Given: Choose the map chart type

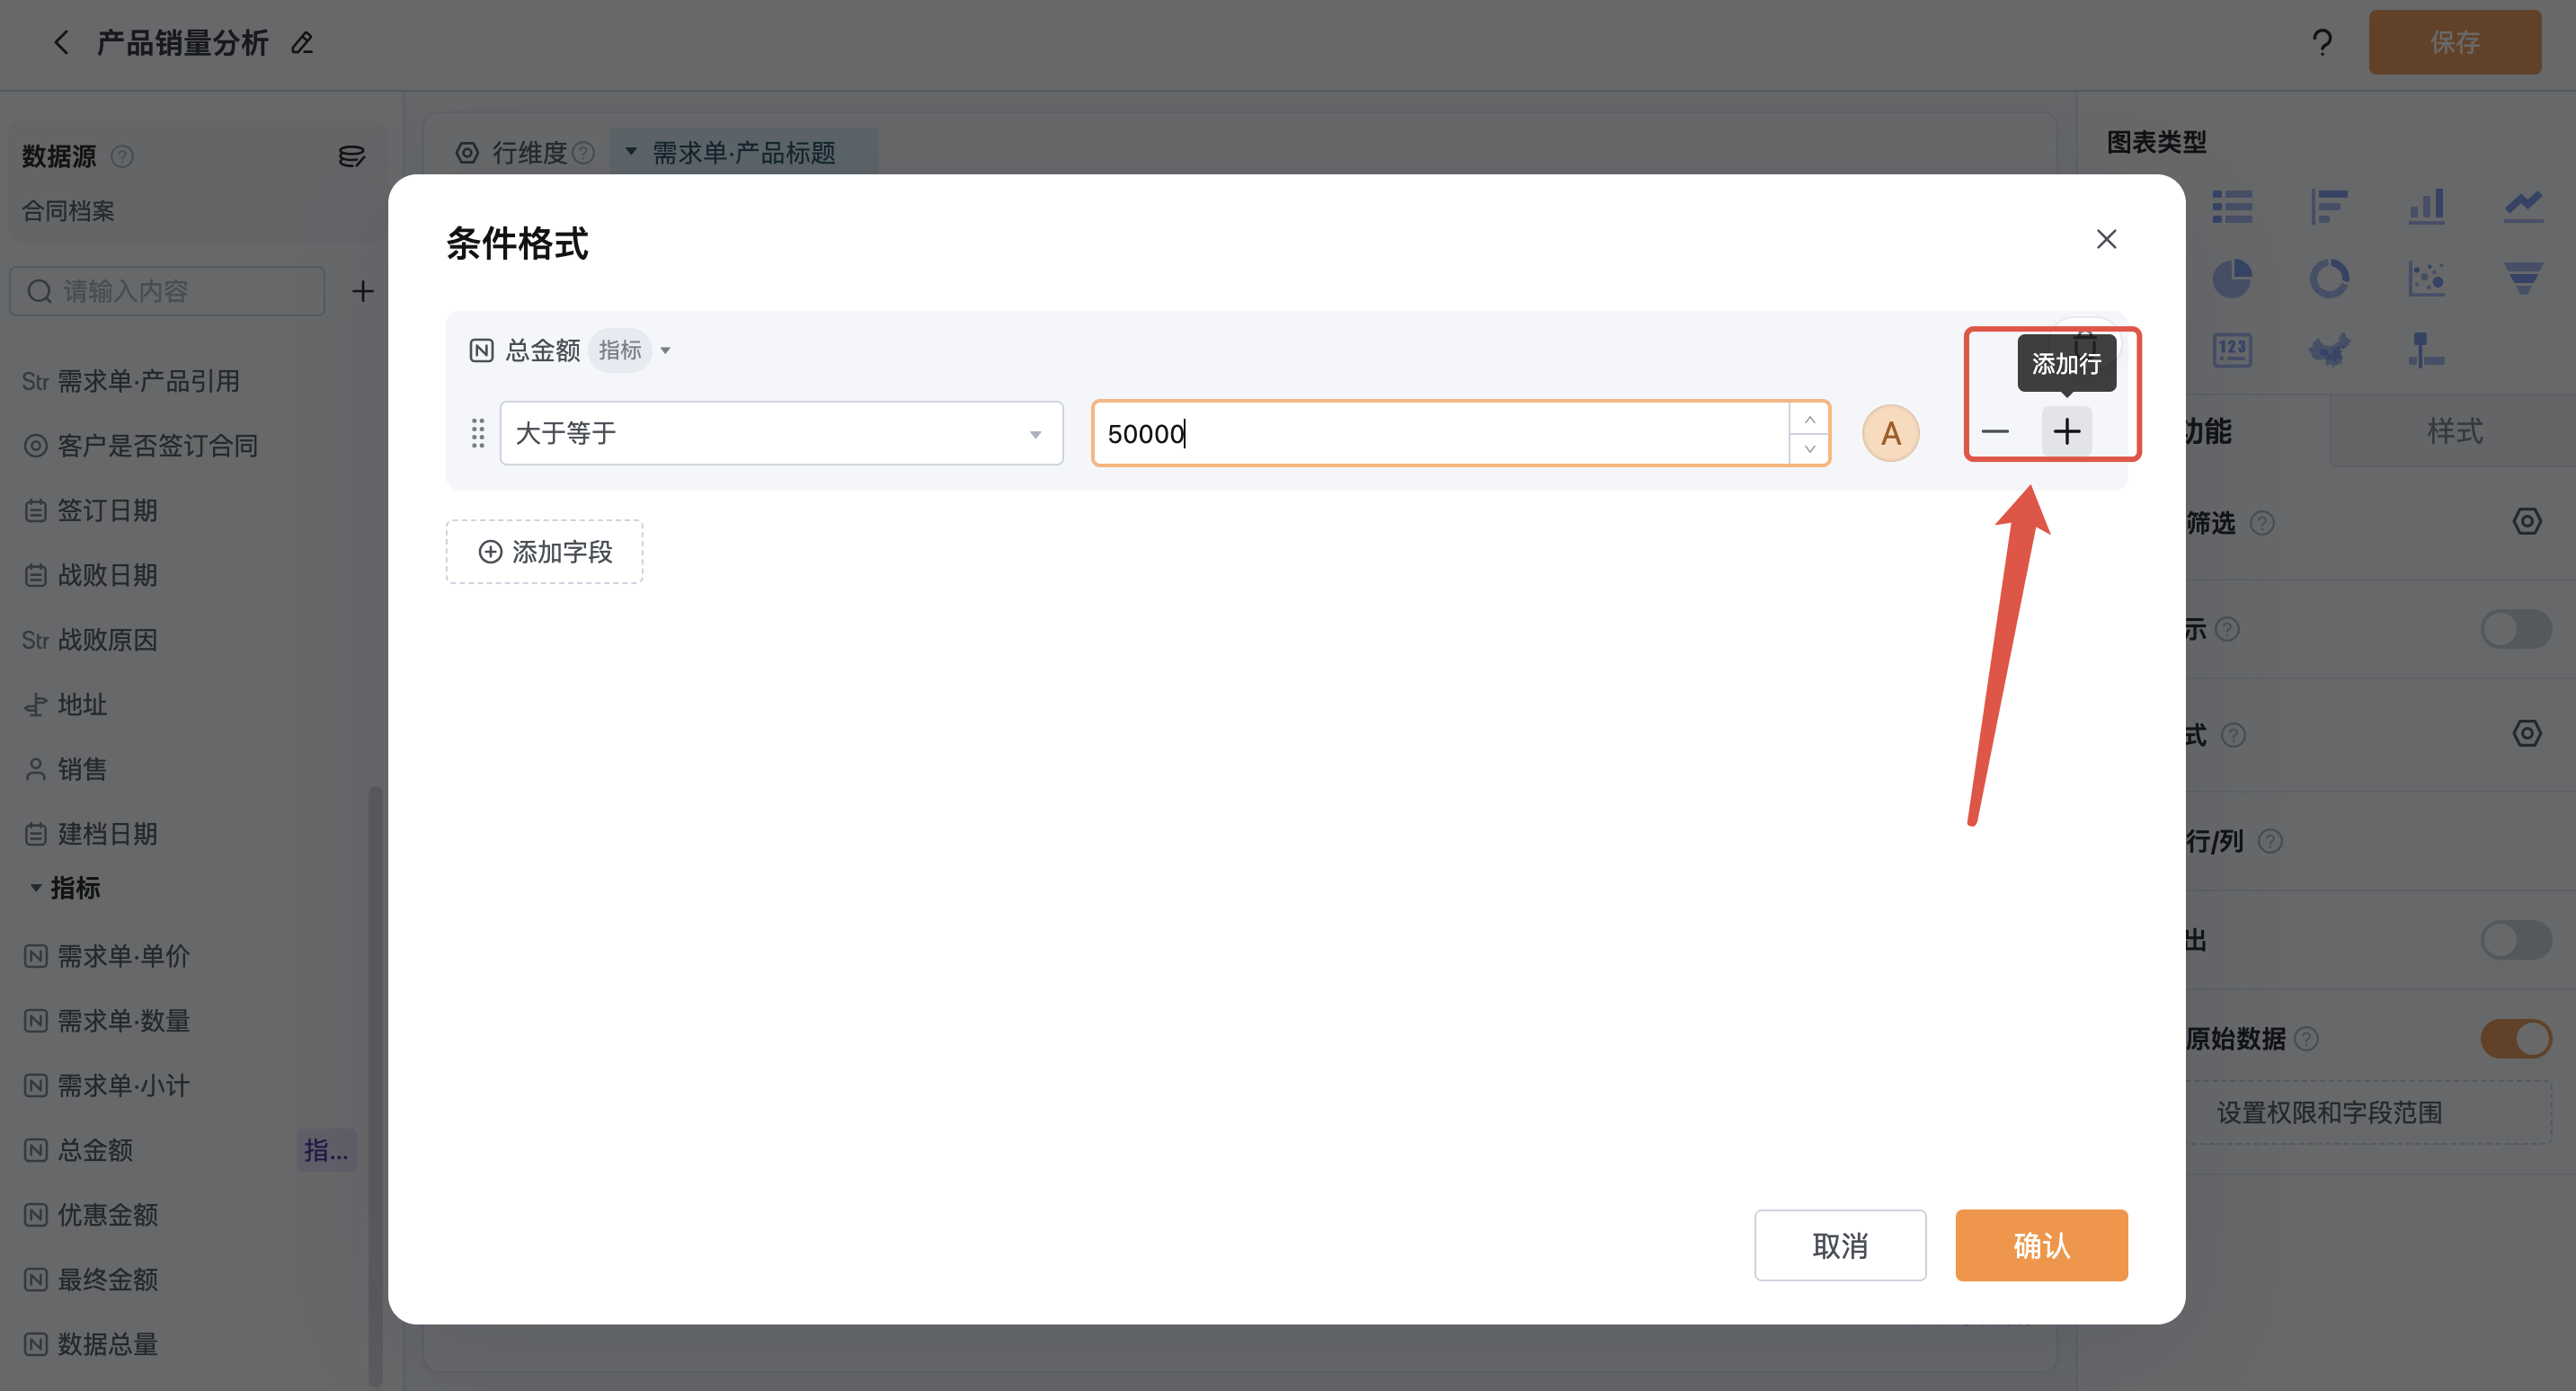Looking at the screenshot, I should 2329,351.
